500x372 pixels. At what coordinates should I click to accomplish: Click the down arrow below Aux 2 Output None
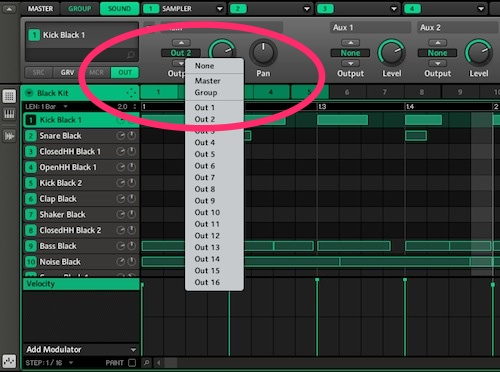point(437,63)
